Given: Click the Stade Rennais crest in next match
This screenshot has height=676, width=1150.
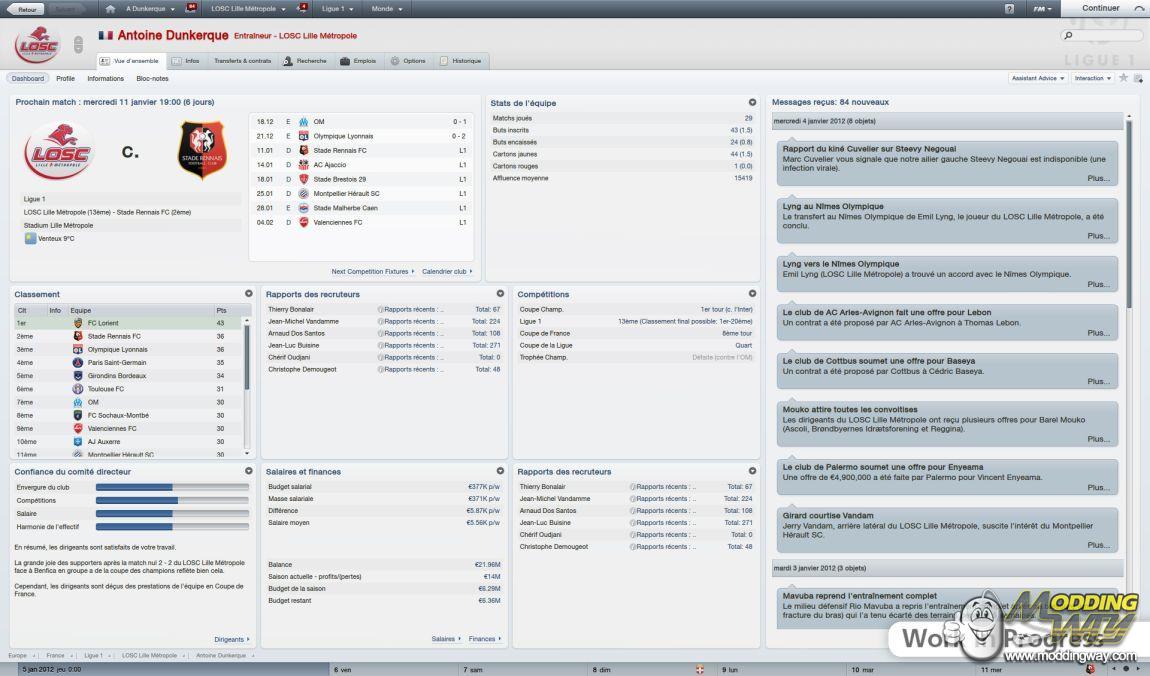Looking at the screenshot, I should tap(202, 151).
